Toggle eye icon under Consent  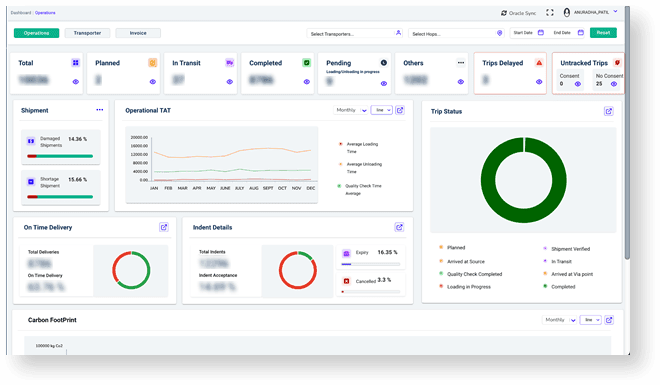tap(578, 84)
